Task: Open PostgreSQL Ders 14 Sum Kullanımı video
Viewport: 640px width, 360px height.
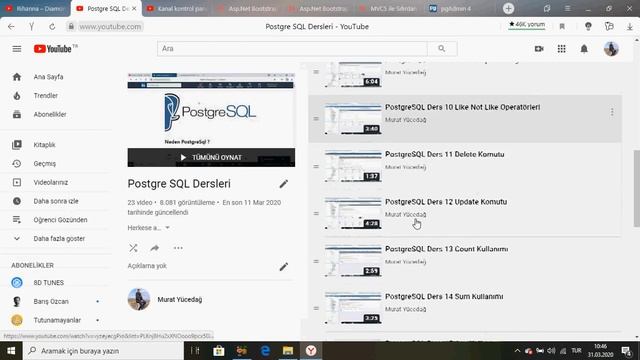Action: point(444,296)
